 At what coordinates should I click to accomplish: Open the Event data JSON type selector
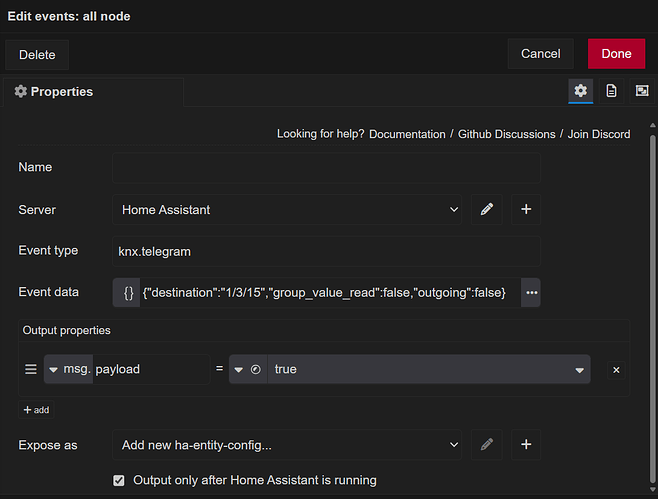(x=128, y=292)
